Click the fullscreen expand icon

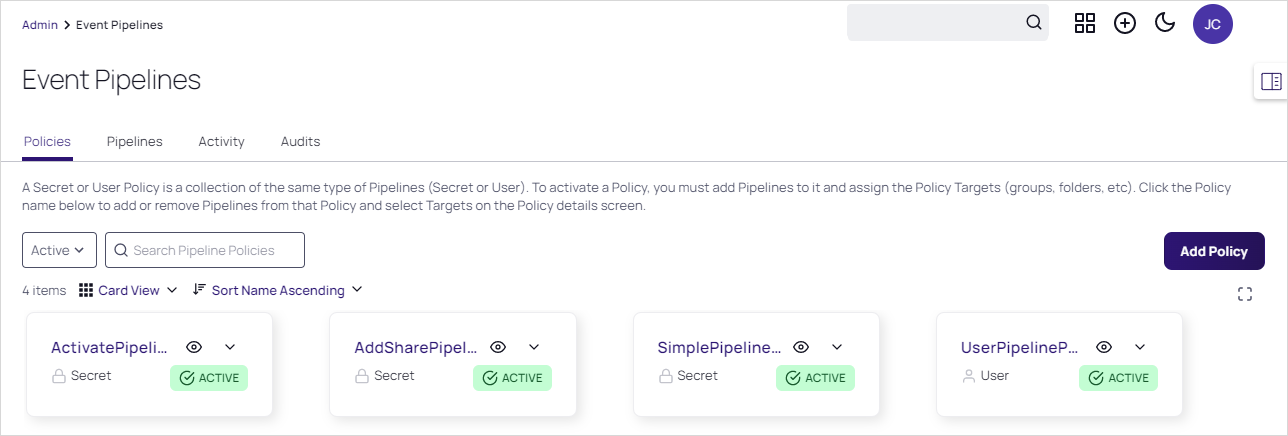tap(1245, 294)
